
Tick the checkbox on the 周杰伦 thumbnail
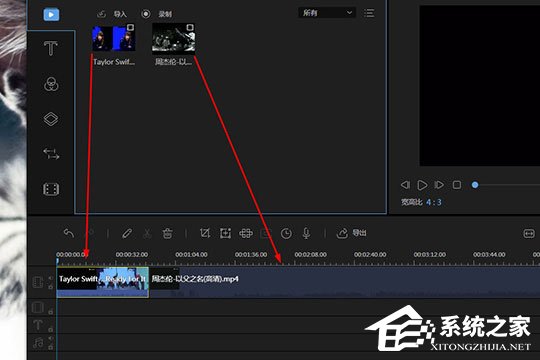coord(190,27)
